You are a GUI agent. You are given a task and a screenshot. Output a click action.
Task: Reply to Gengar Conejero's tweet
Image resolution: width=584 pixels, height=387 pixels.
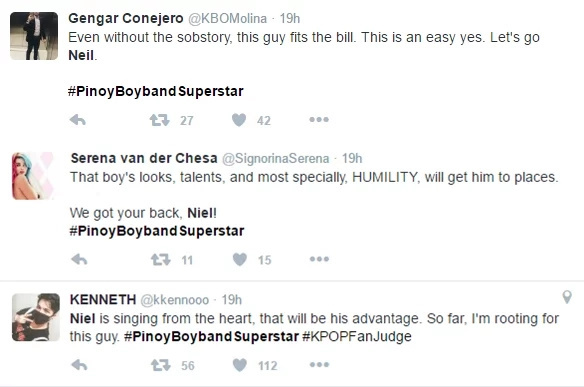tap(78, 120)
